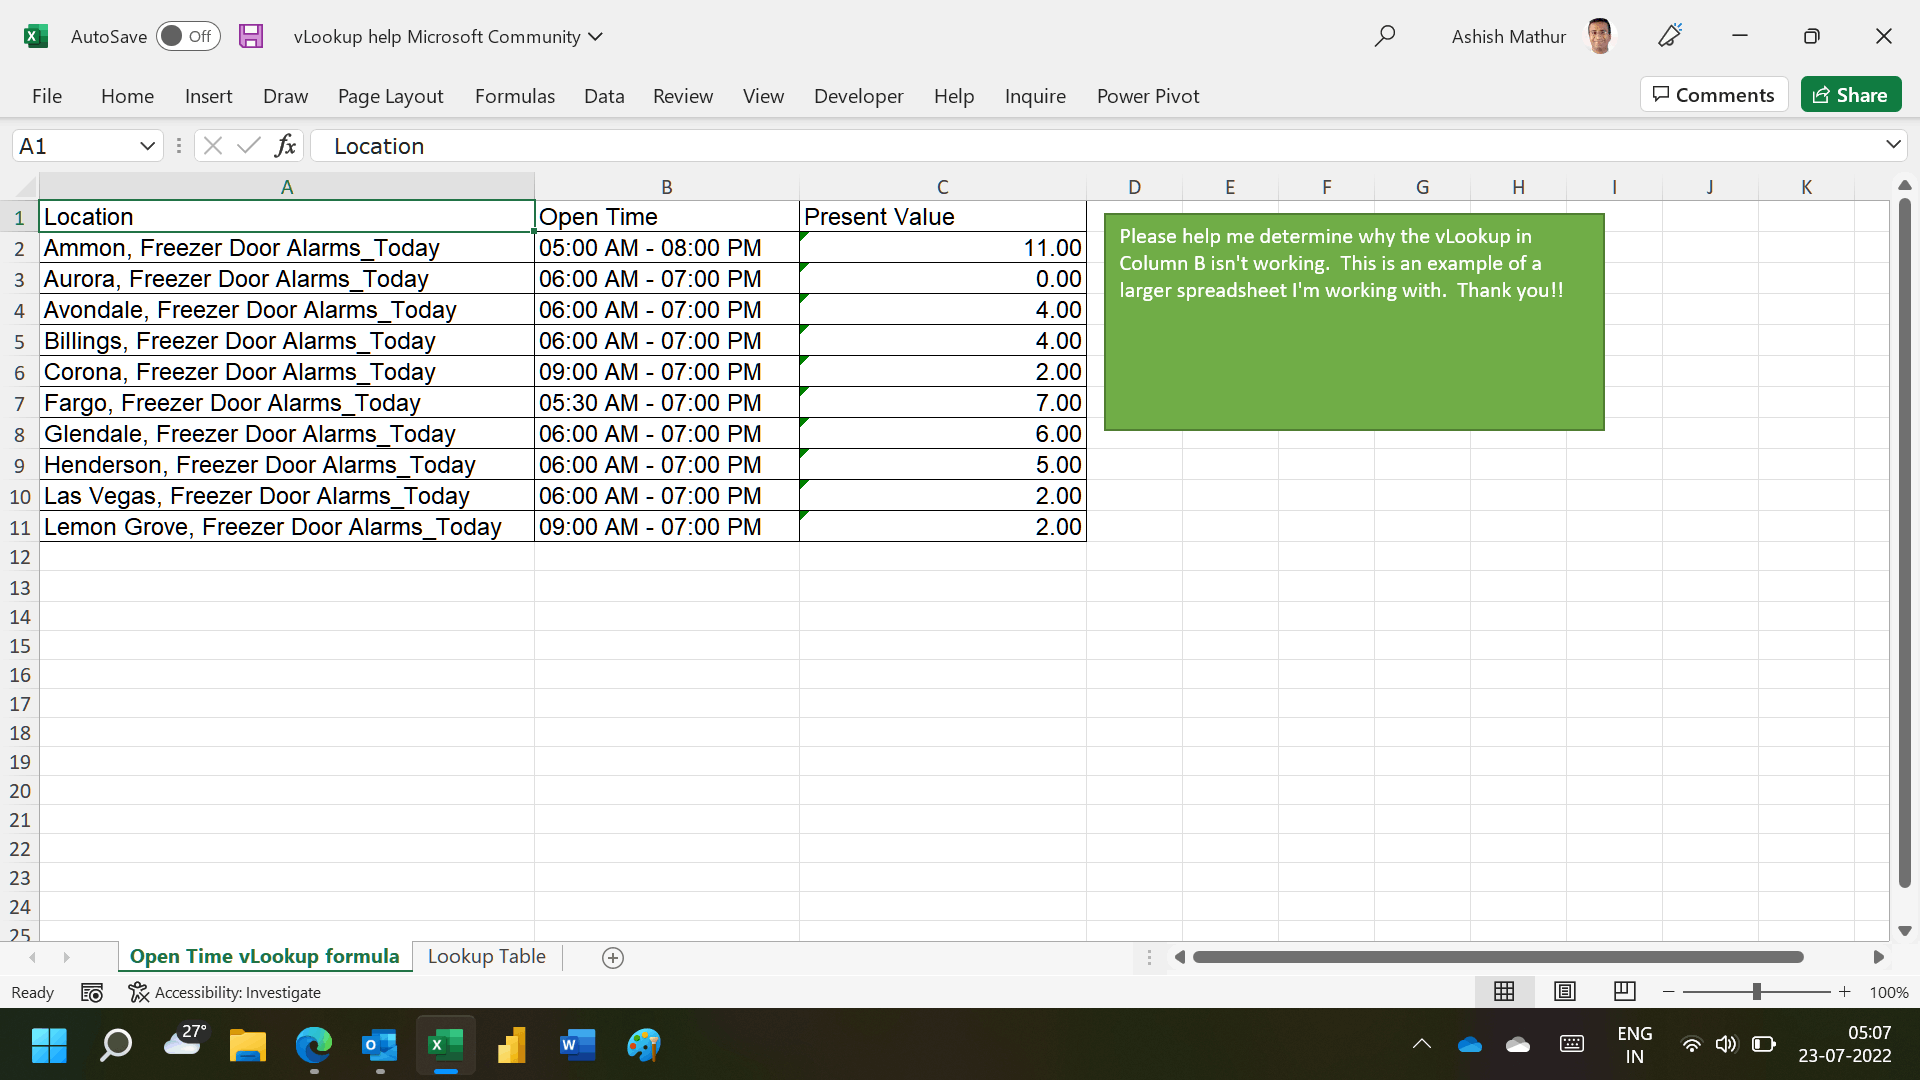The height and width of the screenshot is (1080, 1920).
Task: Select the Insert Function (fx) icon
Action: (286, 145)
